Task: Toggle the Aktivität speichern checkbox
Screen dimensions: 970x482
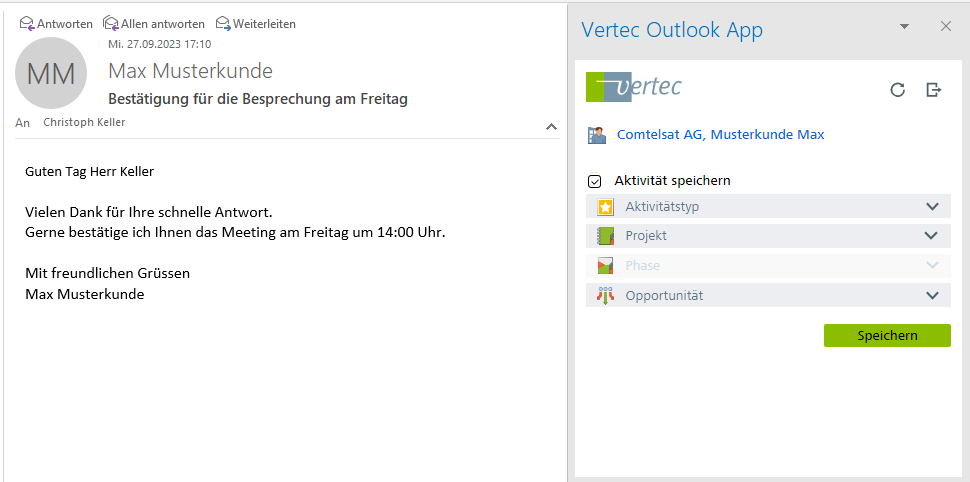Action: click(595, 181)
